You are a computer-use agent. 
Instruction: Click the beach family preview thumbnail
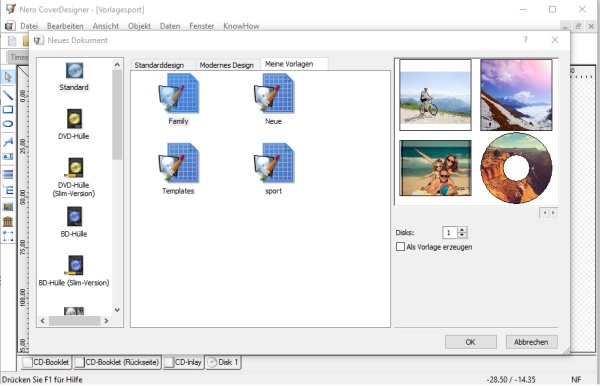click(x=435, y=168)
